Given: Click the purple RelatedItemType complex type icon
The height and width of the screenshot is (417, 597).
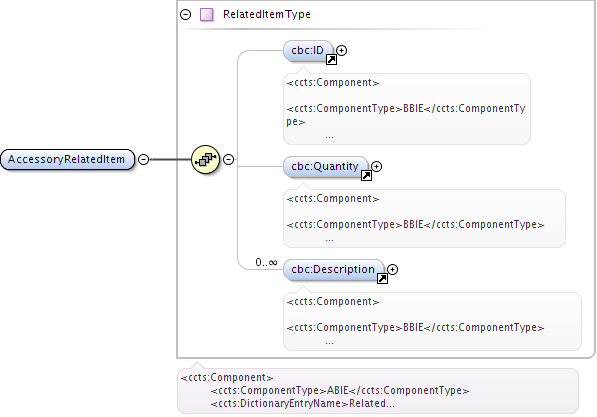Looking at the screenshot, I should coord(207,14).
